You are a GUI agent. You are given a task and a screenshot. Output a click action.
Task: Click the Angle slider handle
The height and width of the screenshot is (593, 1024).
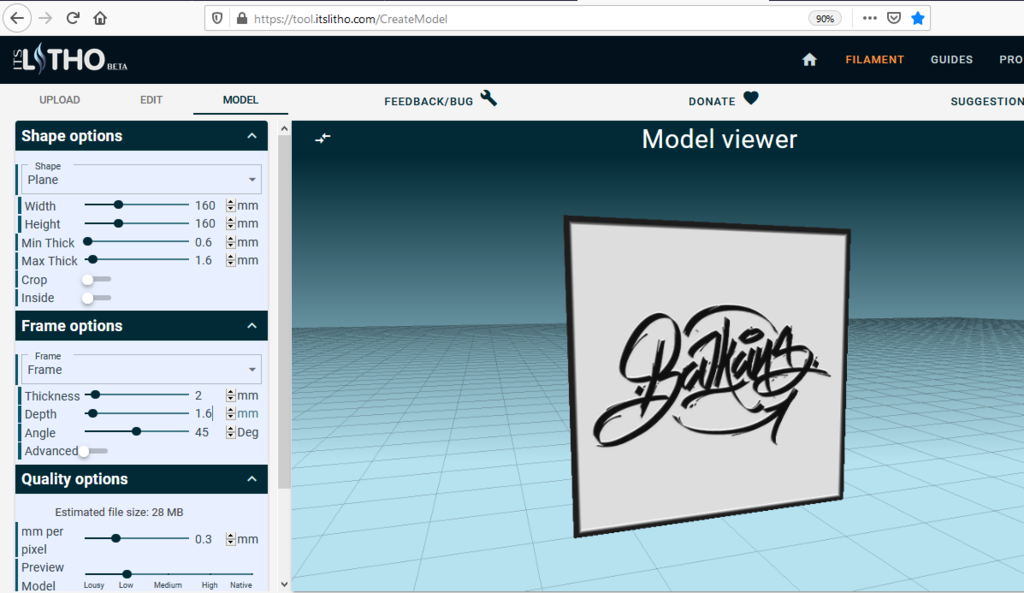(x=136, y=432)
